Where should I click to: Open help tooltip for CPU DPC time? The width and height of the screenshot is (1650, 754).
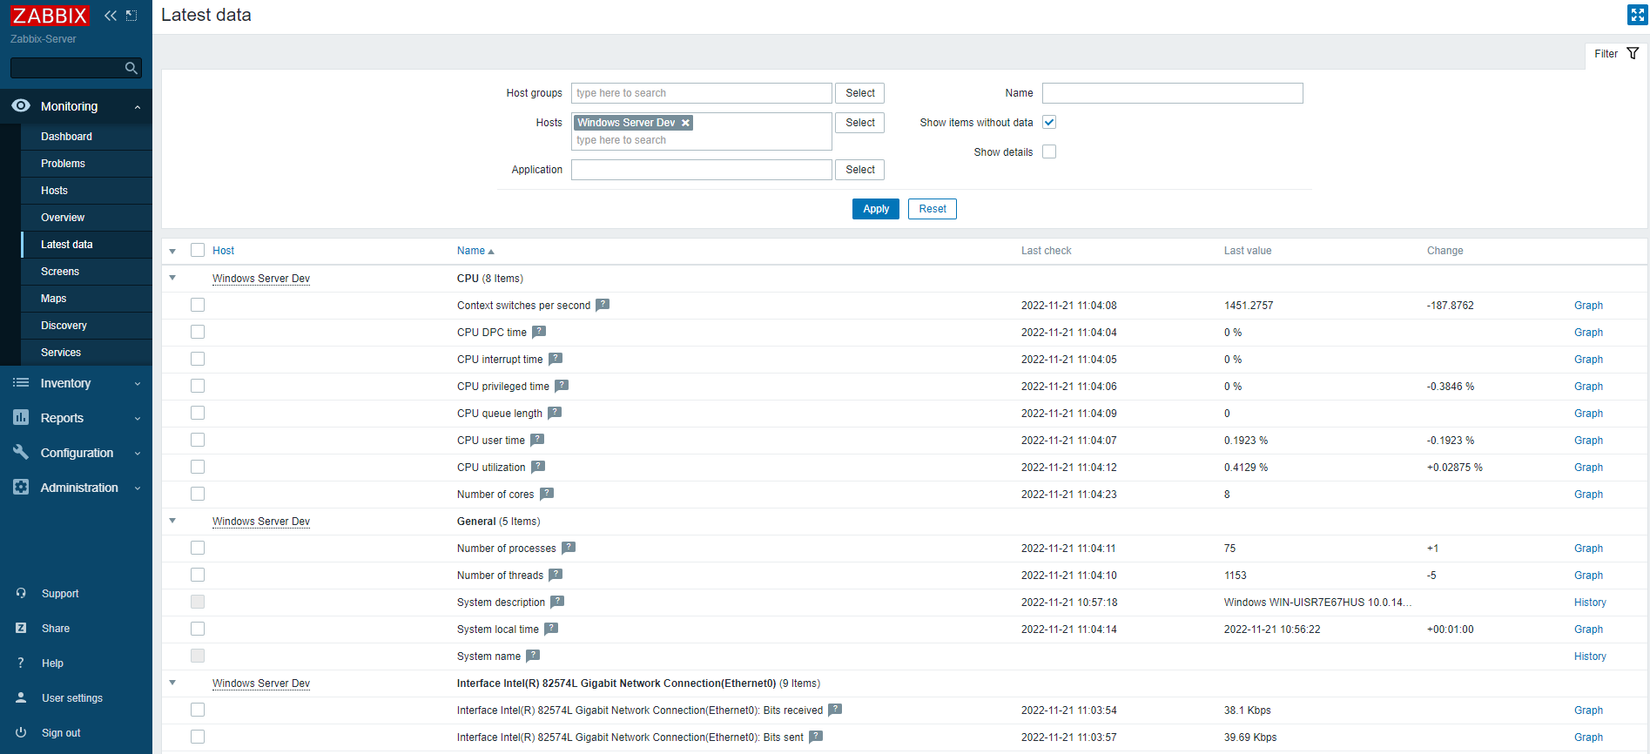539,332
